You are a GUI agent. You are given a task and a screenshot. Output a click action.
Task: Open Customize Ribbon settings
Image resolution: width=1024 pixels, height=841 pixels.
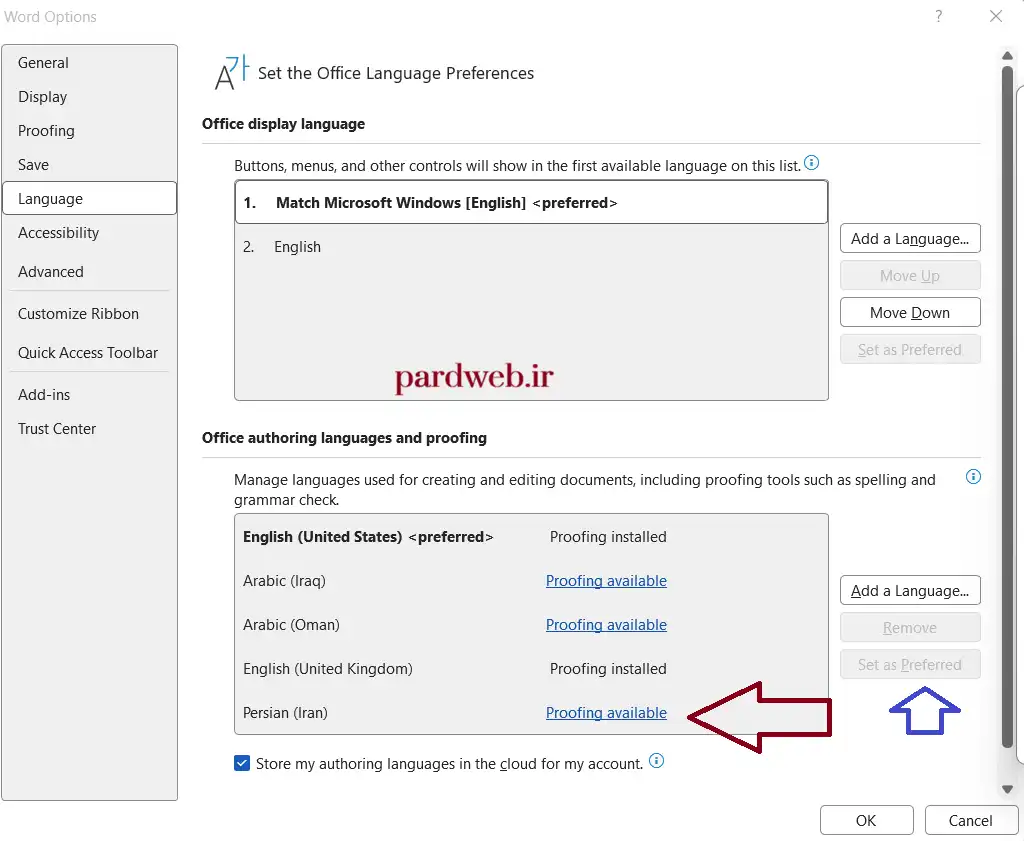(x=89, y=313)
